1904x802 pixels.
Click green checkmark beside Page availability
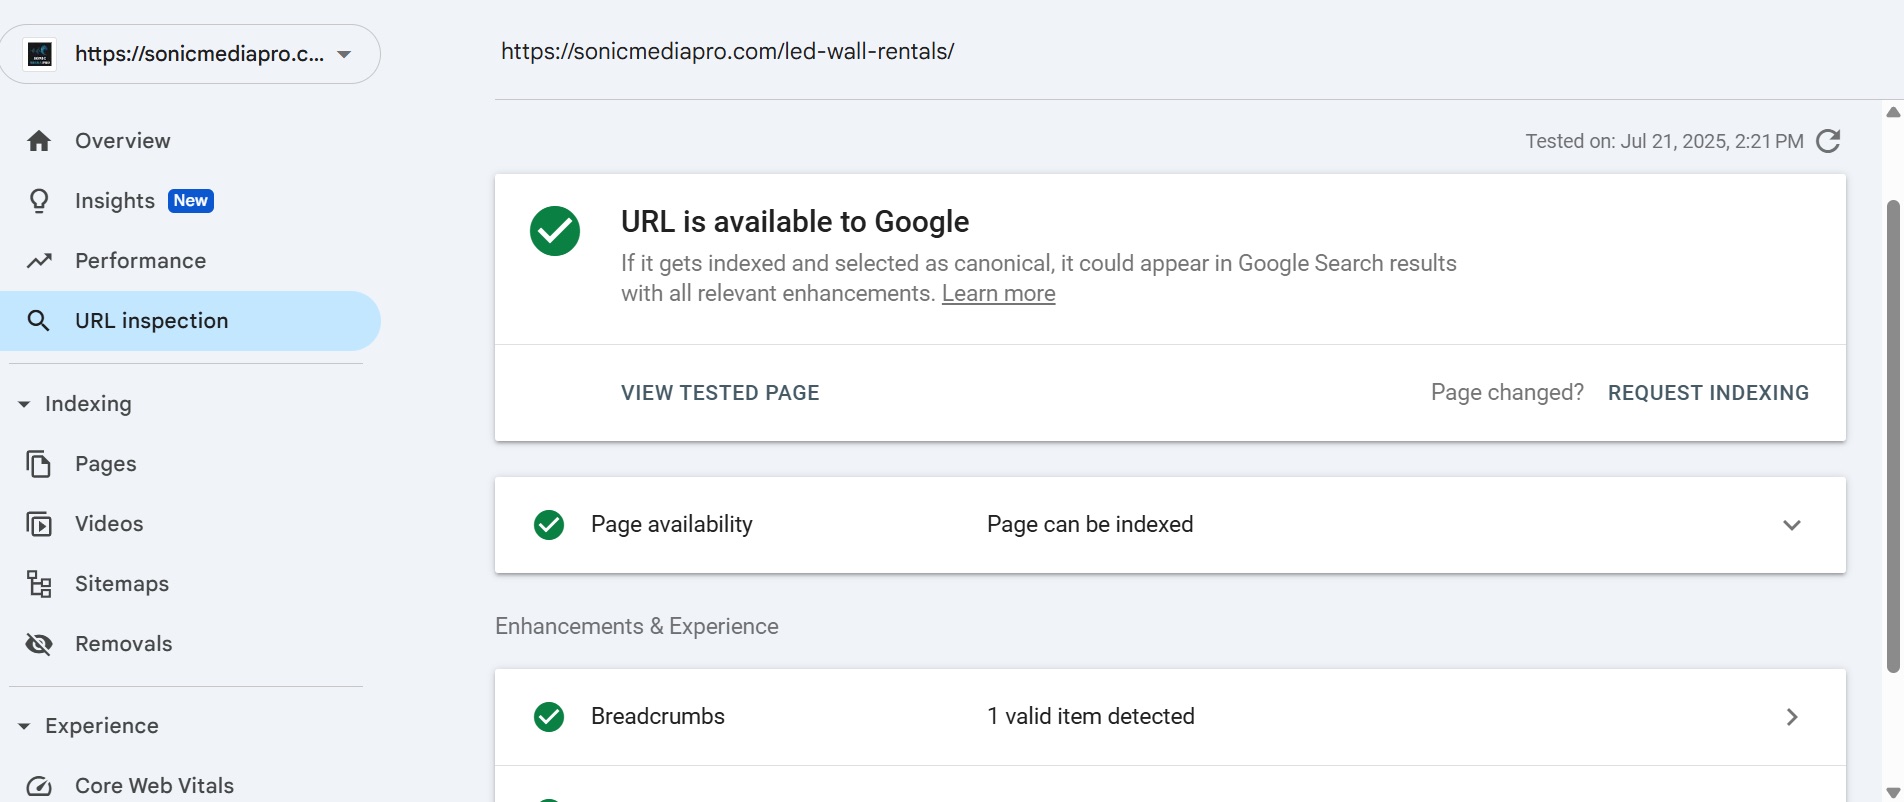tap(549, 525)
